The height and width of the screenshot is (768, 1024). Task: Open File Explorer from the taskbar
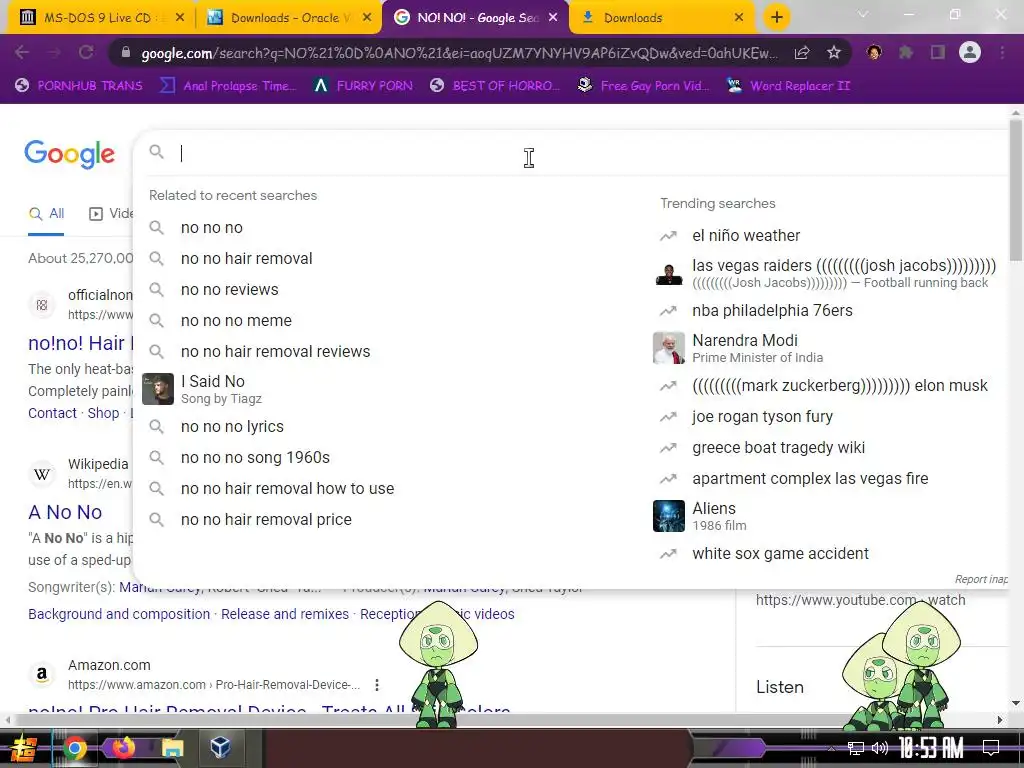pos(172,748)
